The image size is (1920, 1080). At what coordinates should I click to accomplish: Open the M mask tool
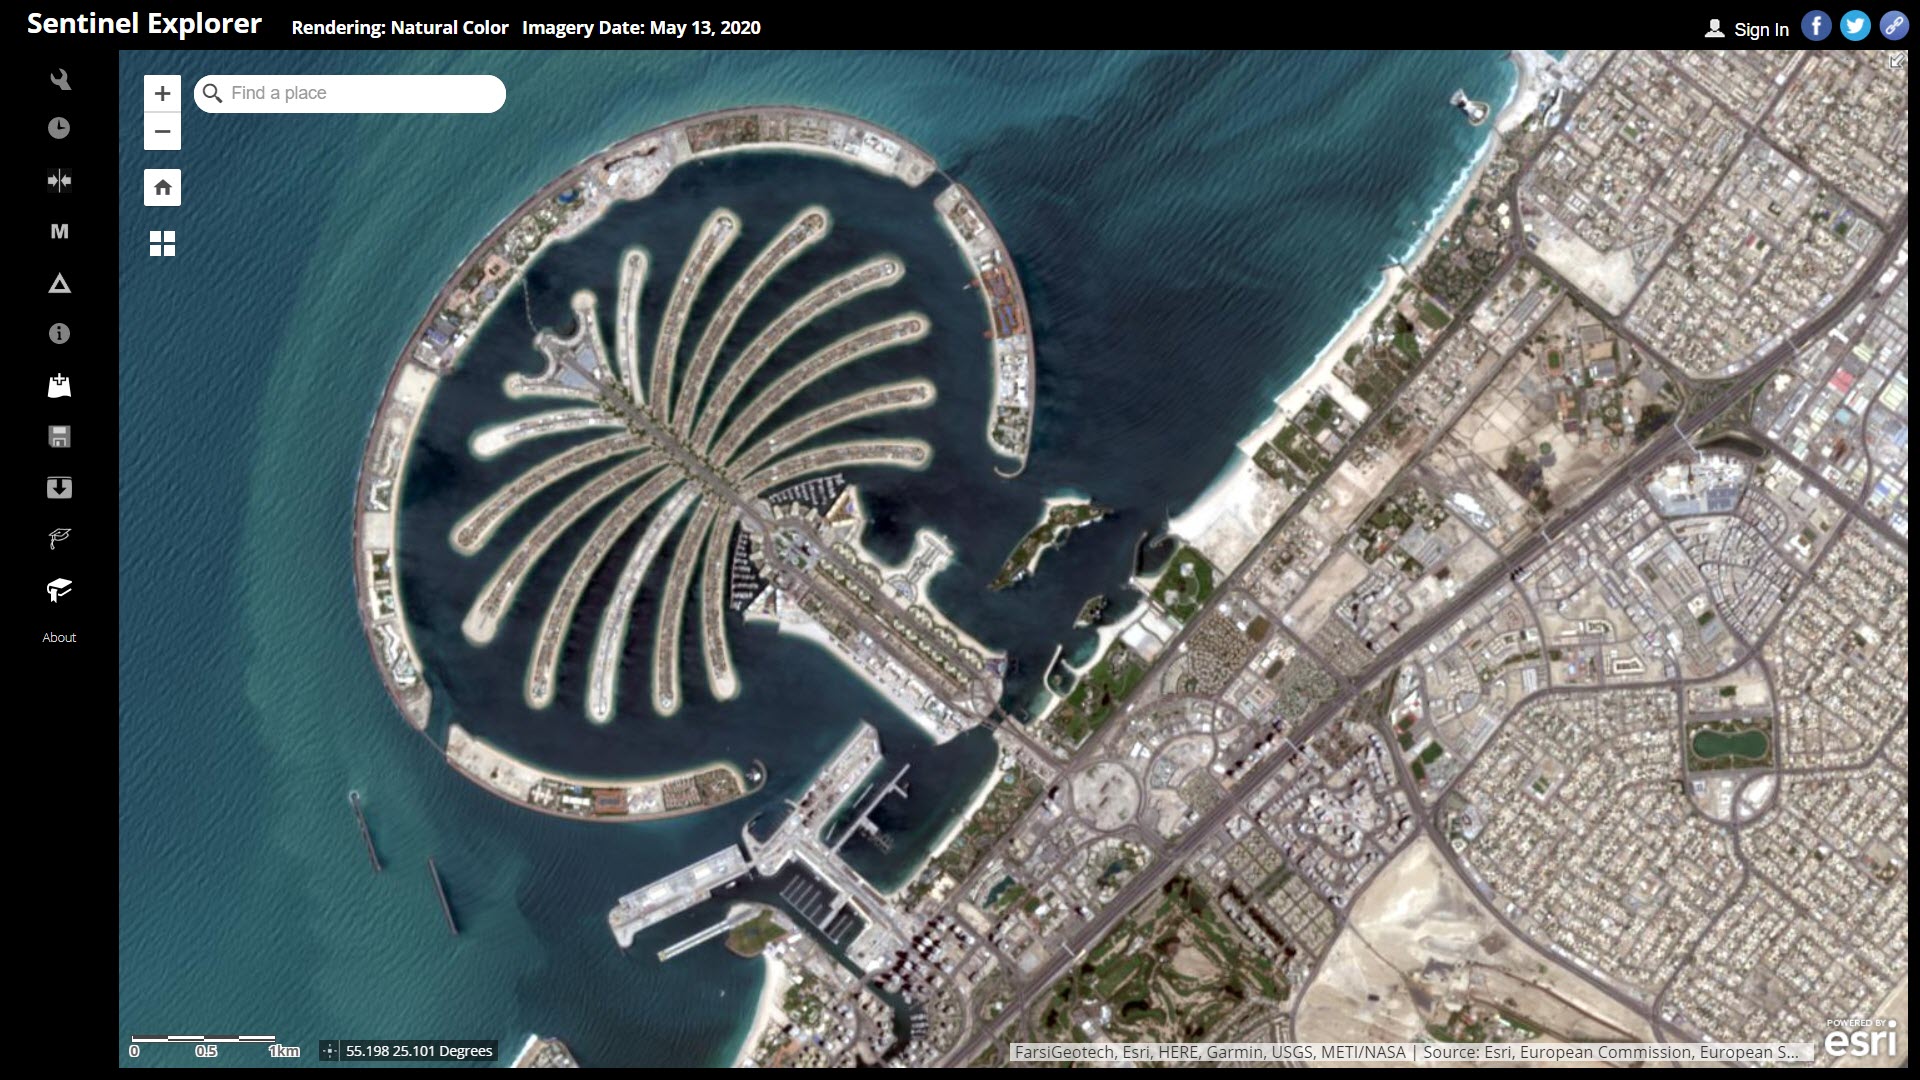click(59, 231)
